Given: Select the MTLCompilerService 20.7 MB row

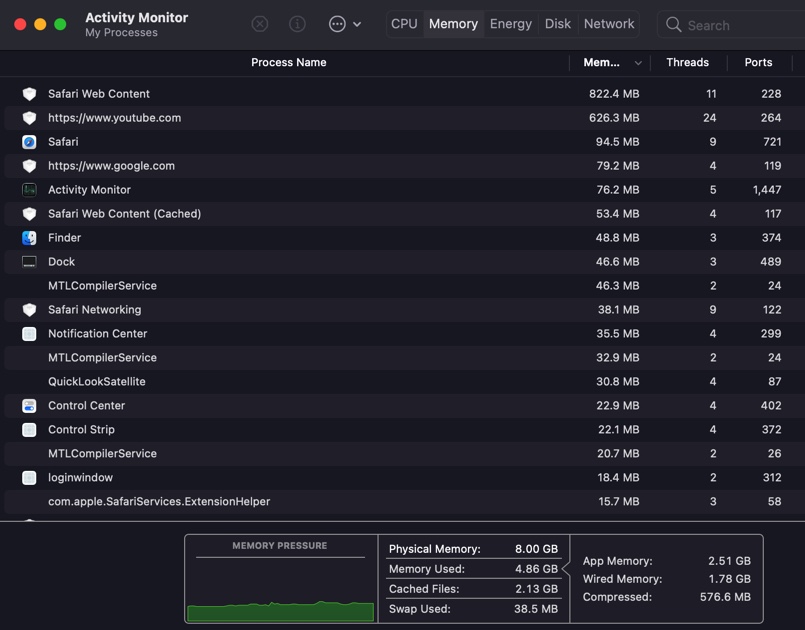Looking at the screenshot, I should point(402,454).
